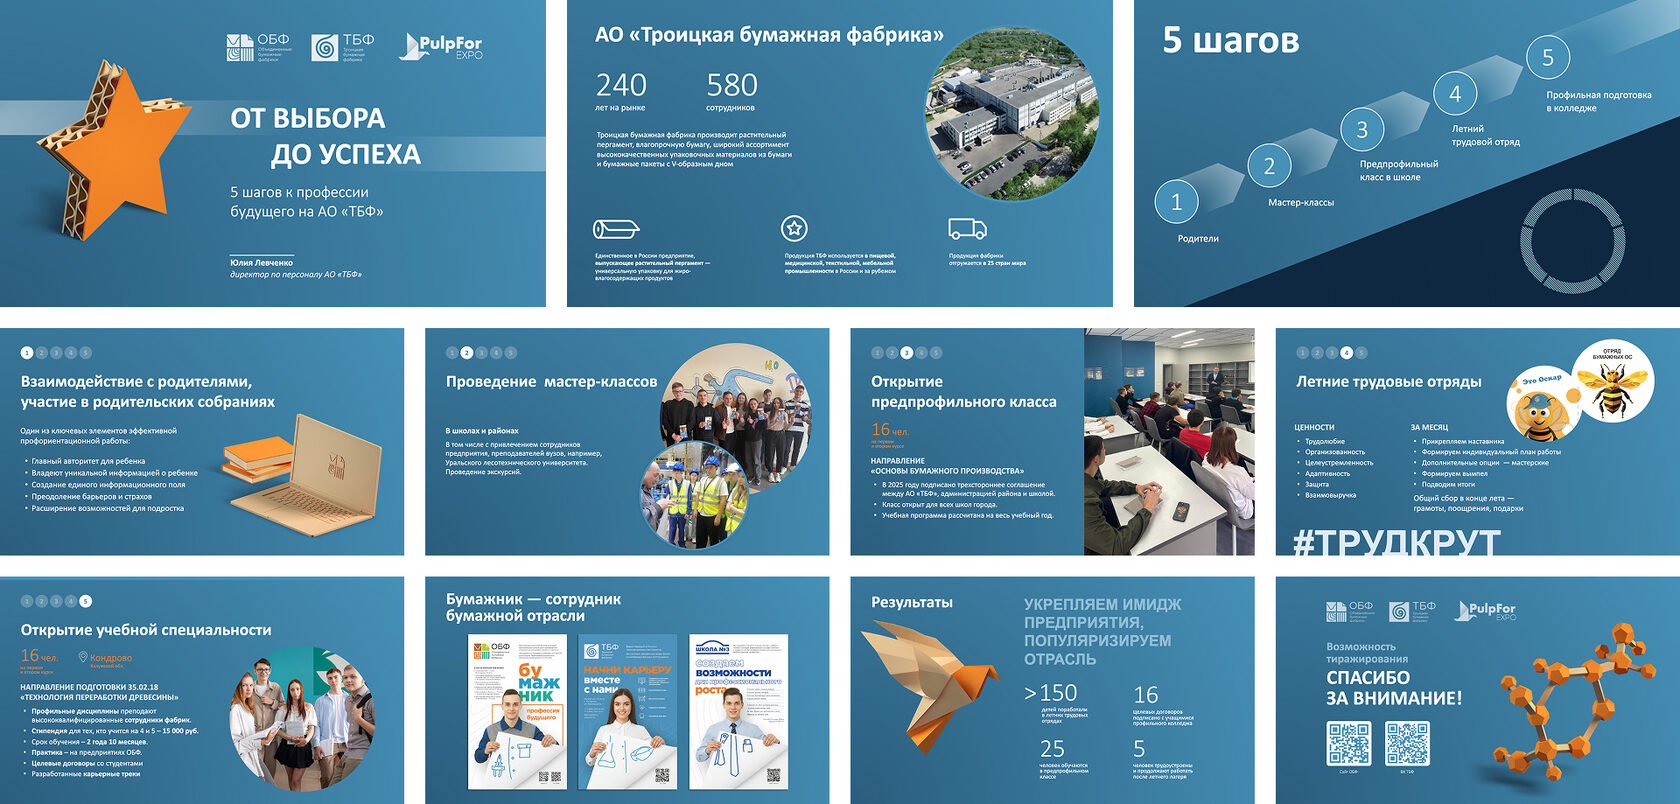Click the ЗА МЕСЯЦ list header
Screen dimensions: 1680x804
[1429, 427]
